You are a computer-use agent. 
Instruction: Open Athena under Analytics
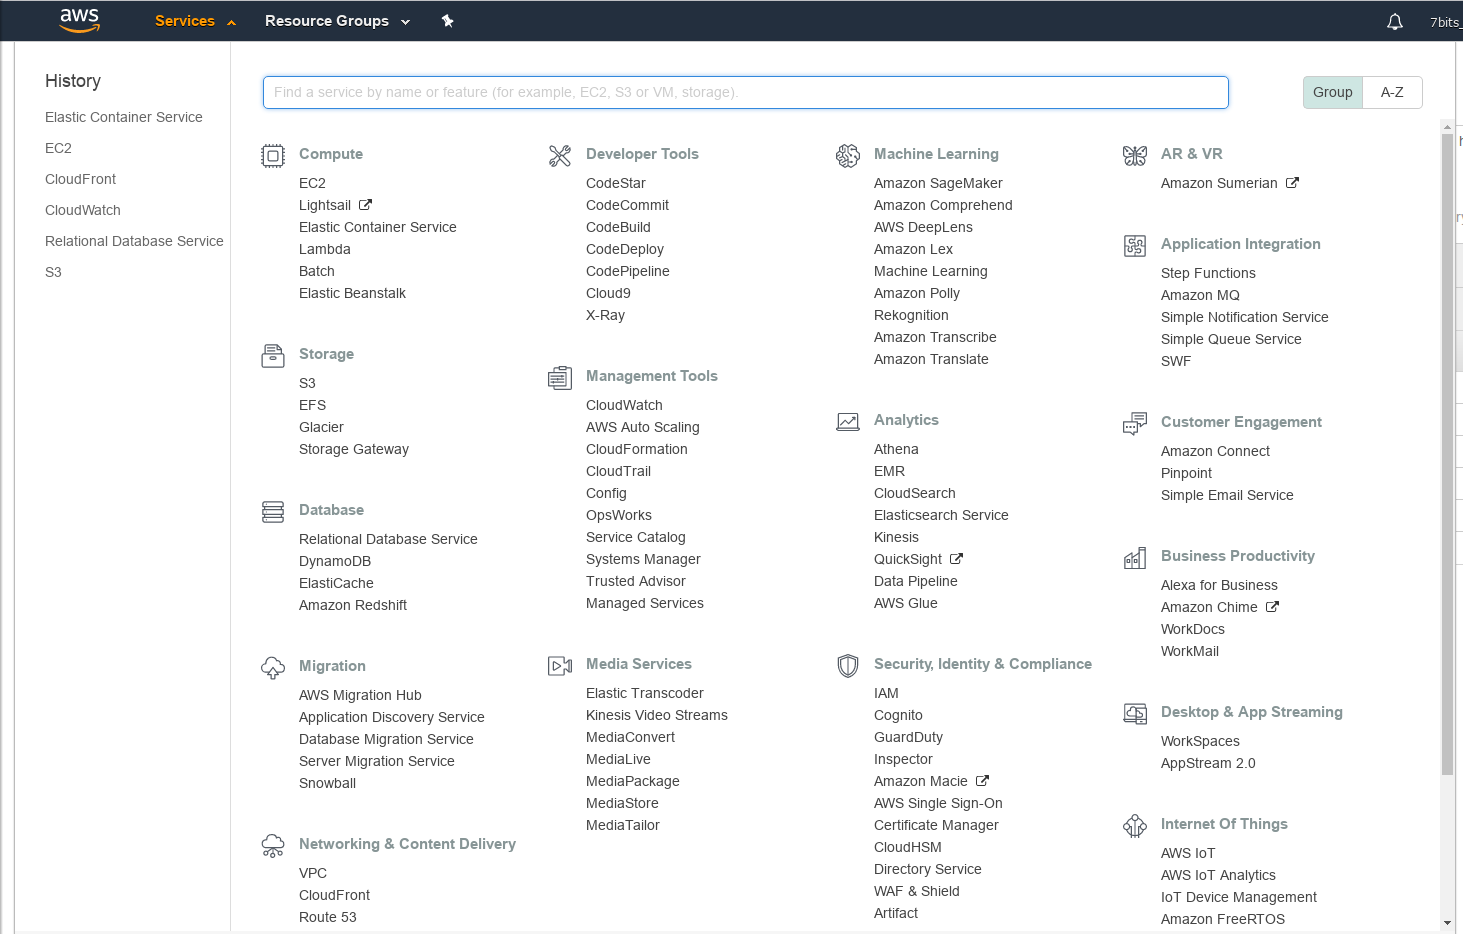[896, 449]
